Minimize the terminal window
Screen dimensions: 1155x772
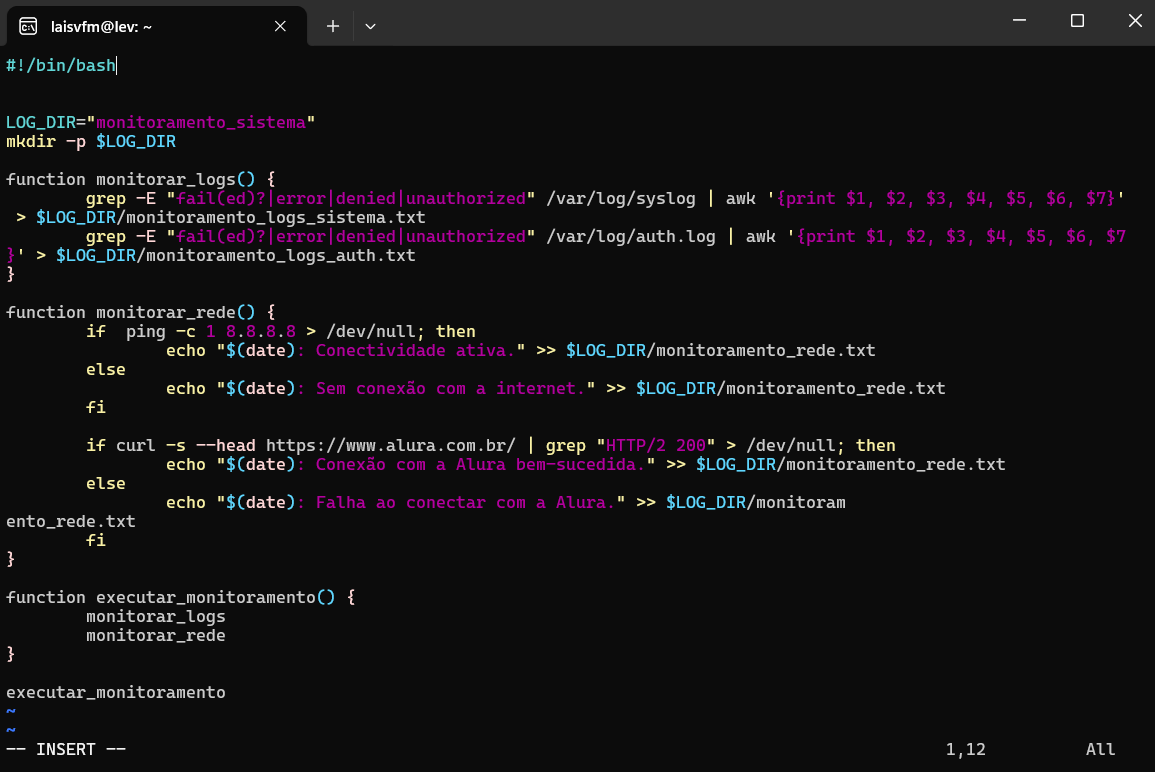point(1020,21)
